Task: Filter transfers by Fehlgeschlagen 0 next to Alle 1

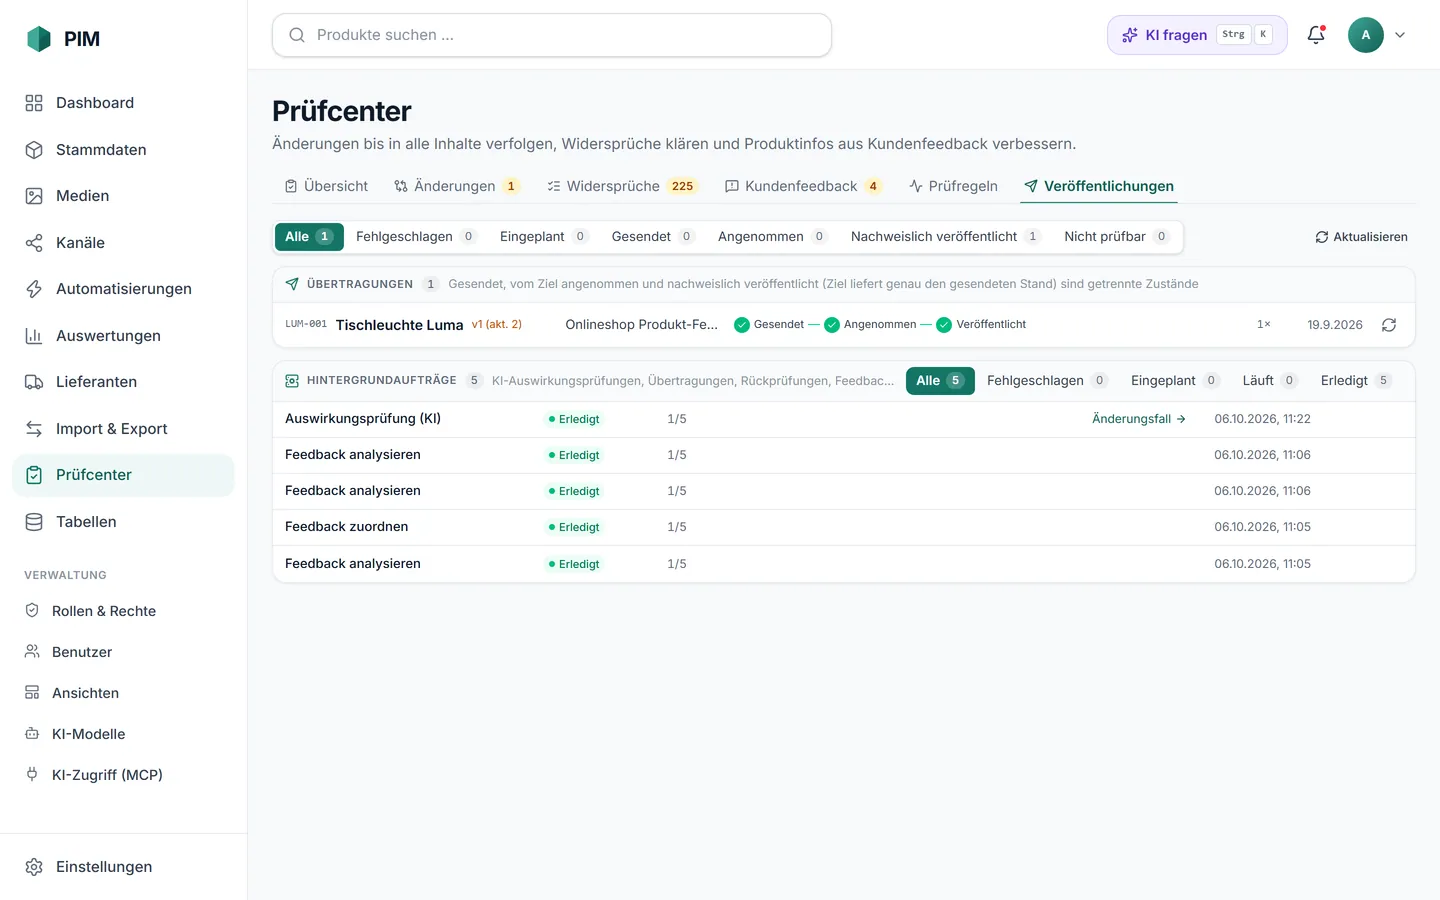Action: [416, 237]
